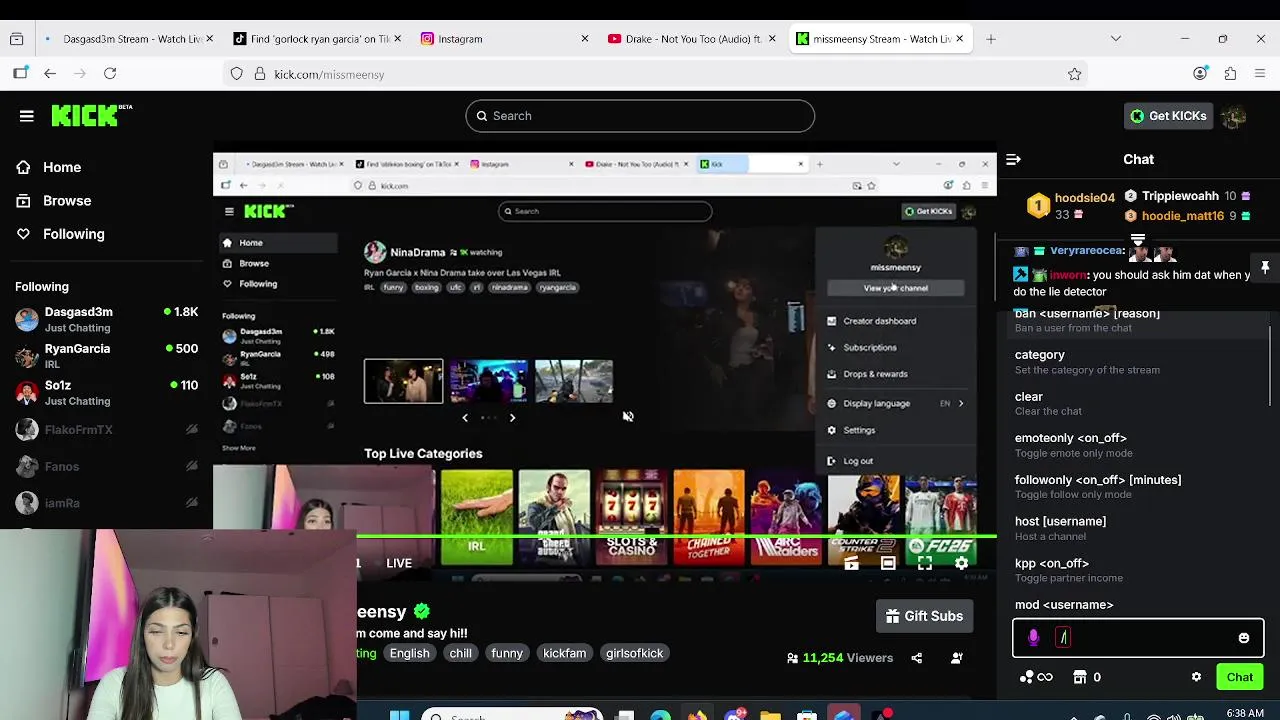
Task: Open the offline FlakoFrmTX channel
Action: pos(107,430)
